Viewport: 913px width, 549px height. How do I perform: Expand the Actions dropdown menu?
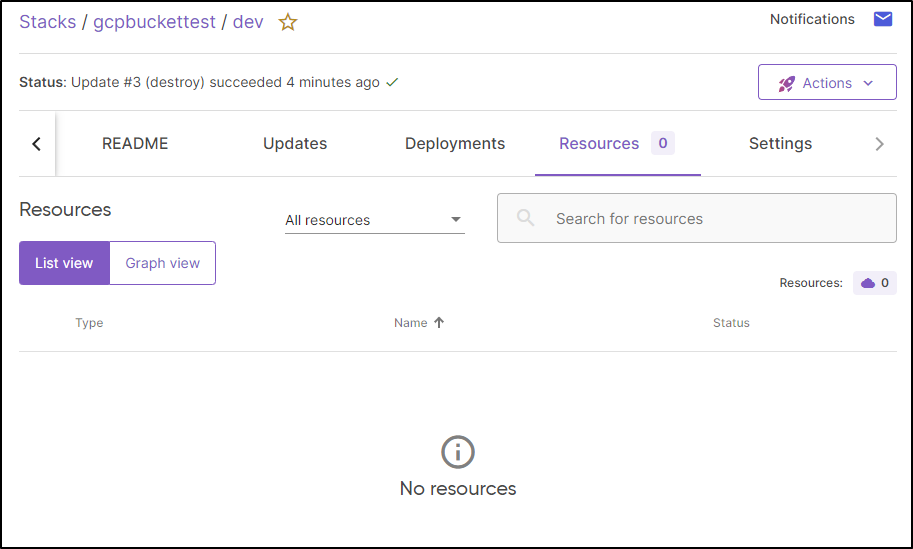point(827,82)
